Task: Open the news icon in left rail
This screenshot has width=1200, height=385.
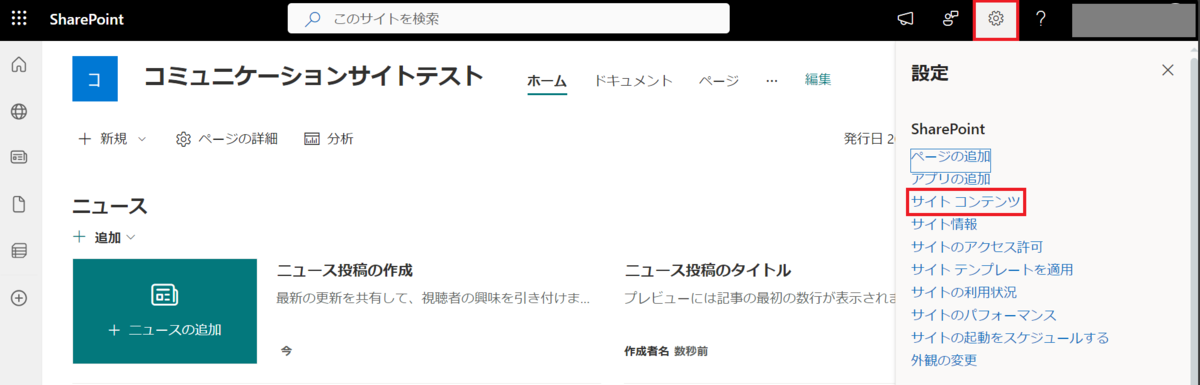Action: 18,158
